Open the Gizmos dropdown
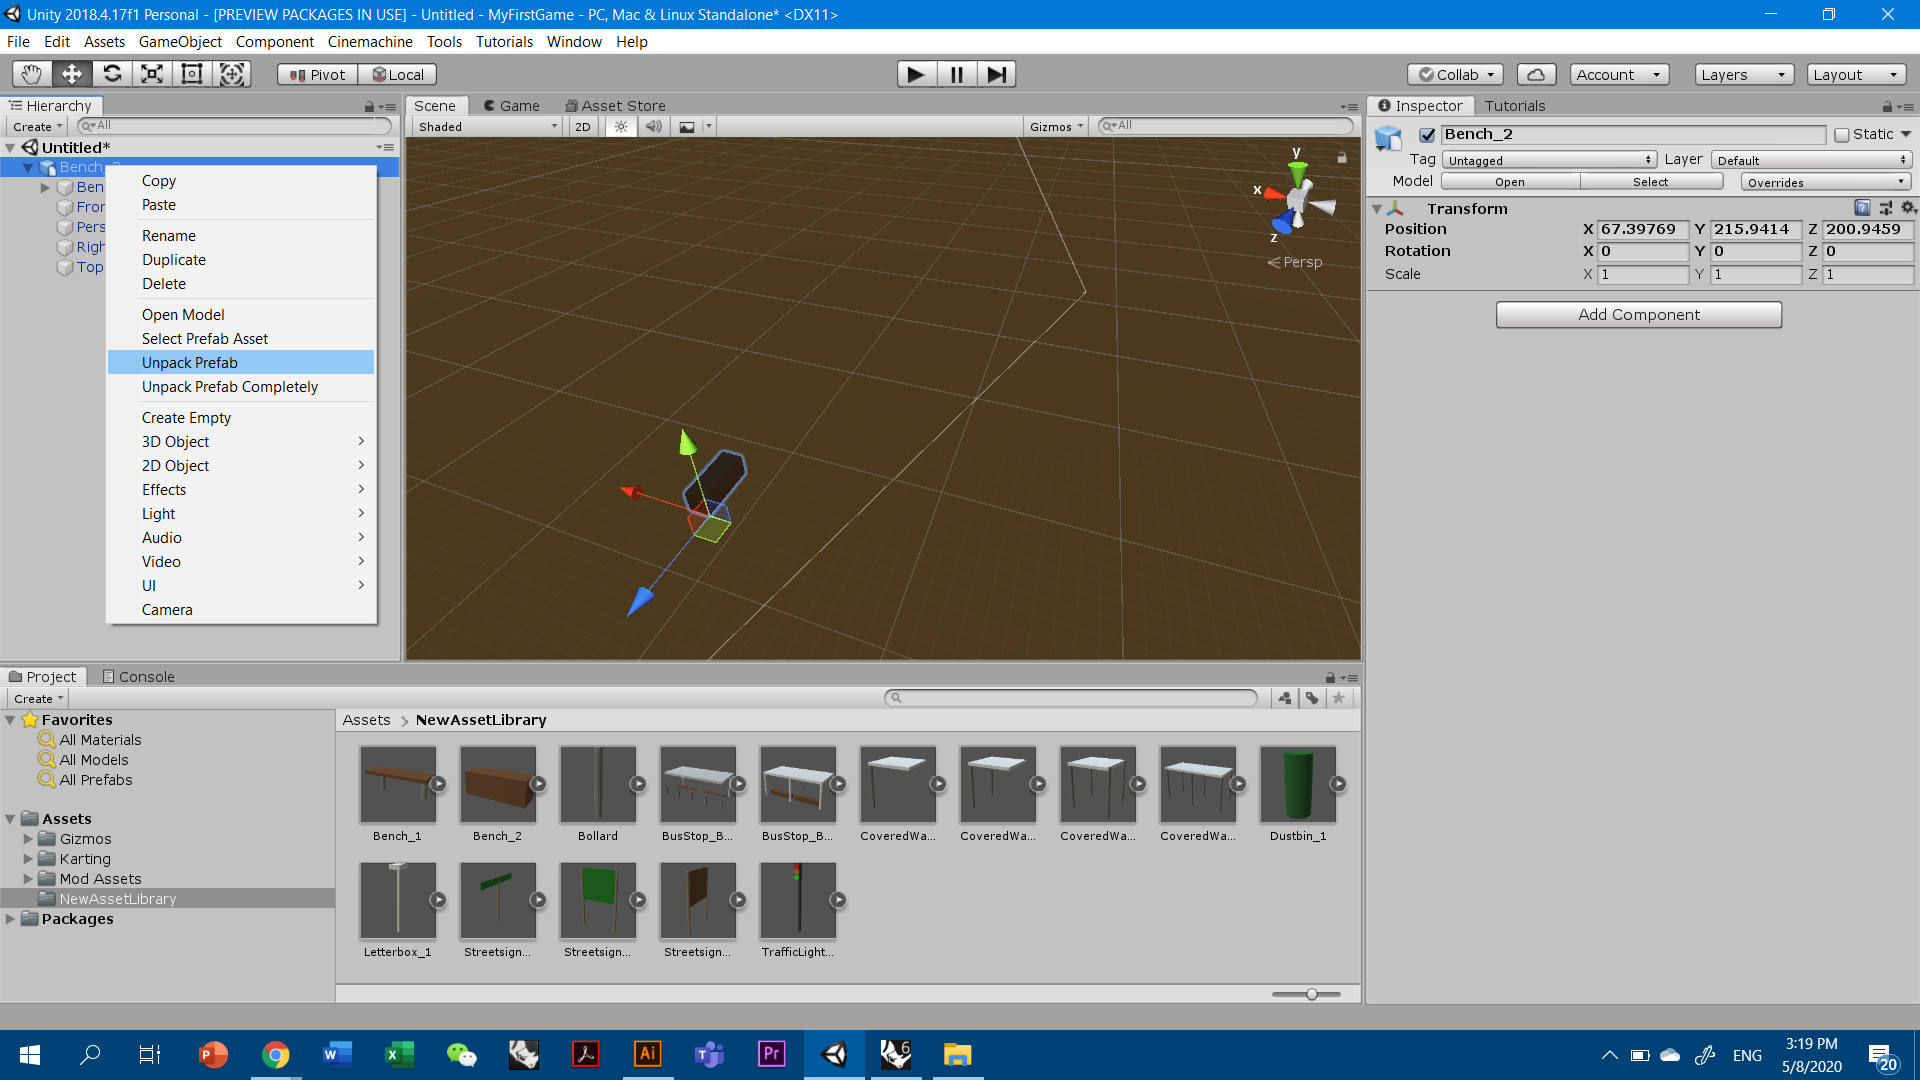Viewport: 1920px width, 1080px height. coord(1057,127)
